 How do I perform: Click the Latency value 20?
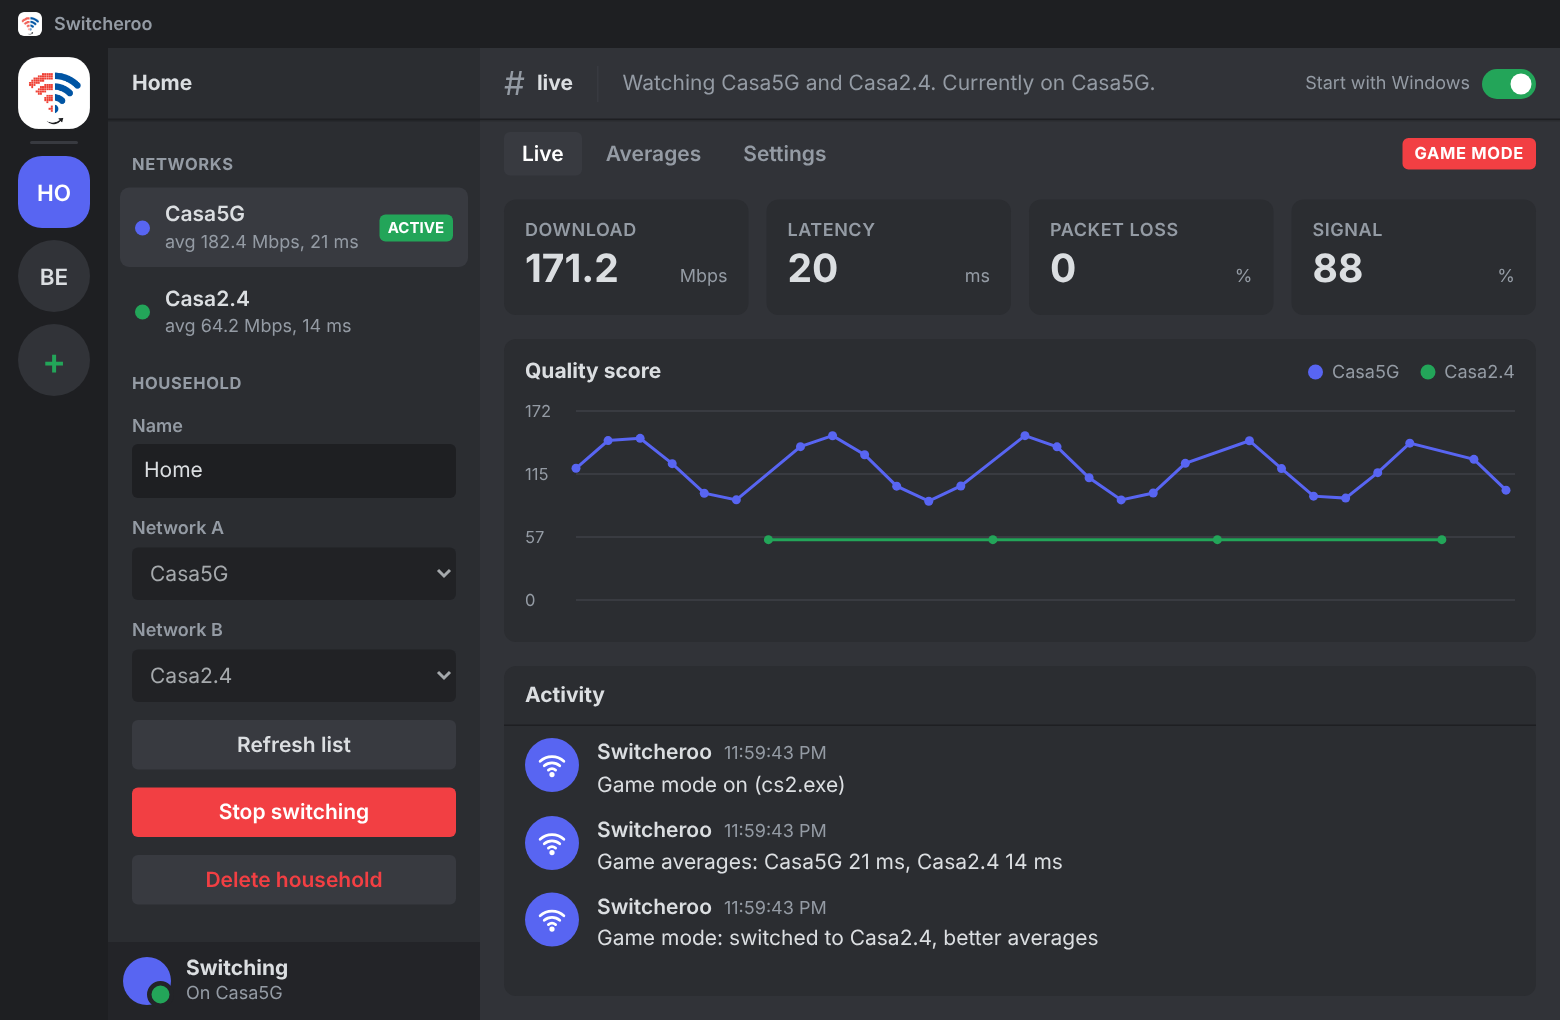[x=813, y=268]
